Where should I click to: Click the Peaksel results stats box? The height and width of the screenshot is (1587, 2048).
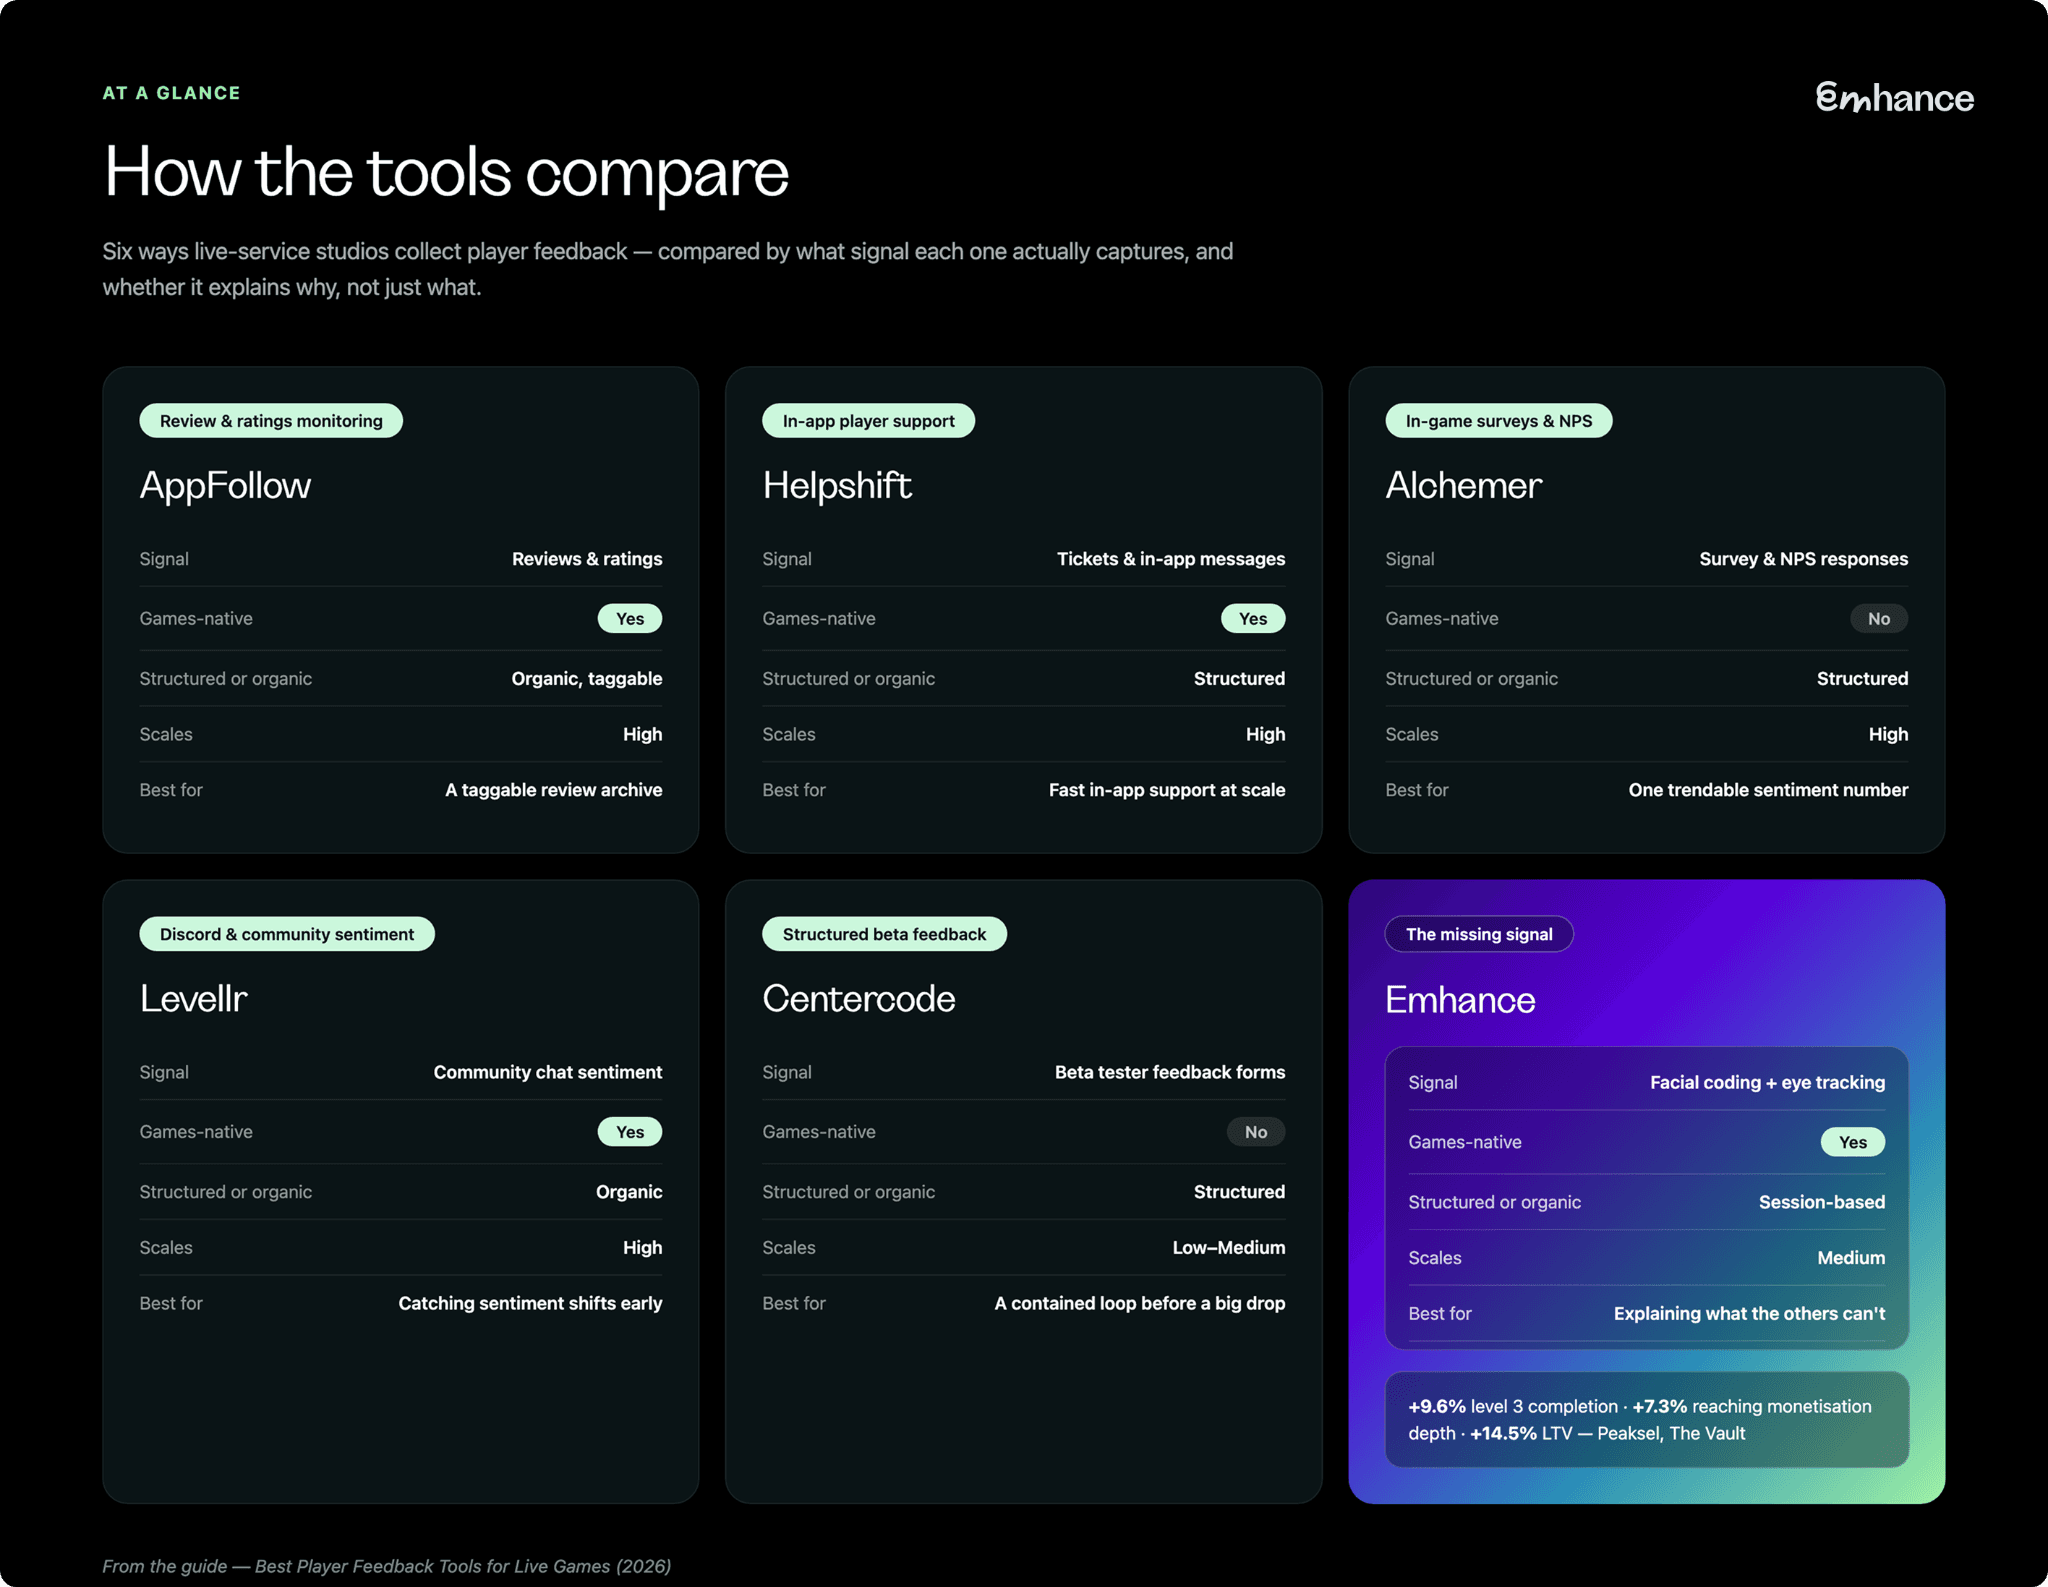coord(1646,1420)
